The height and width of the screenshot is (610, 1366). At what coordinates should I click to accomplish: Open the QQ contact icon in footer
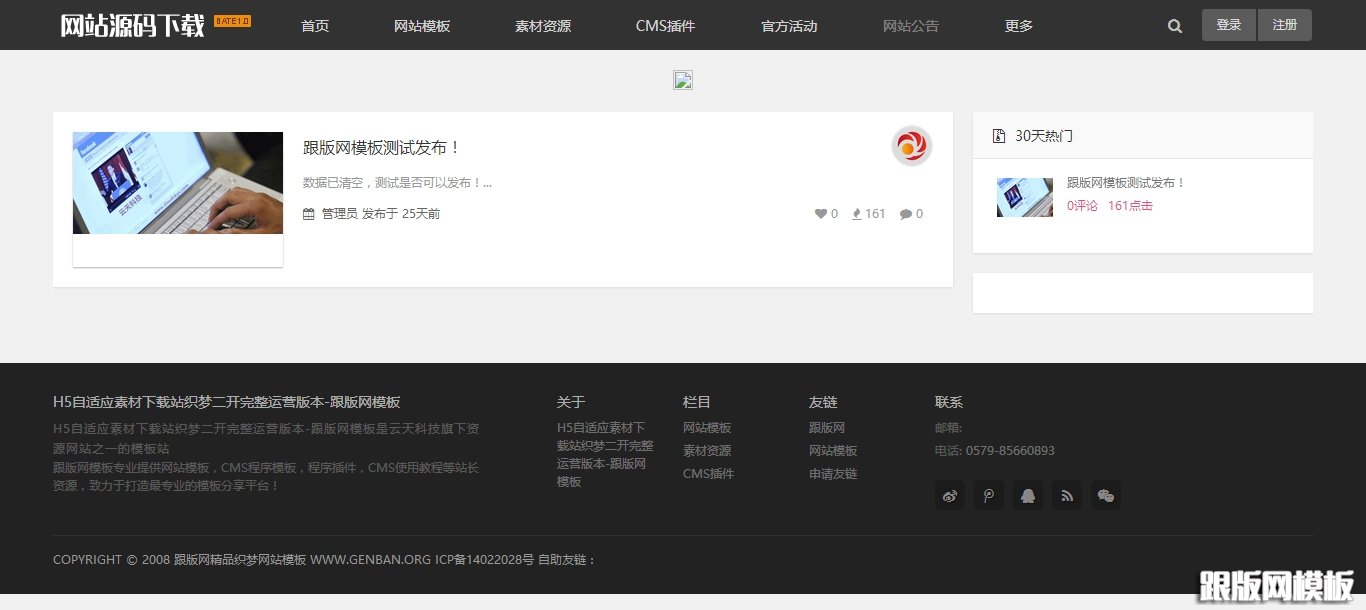click(x=1027, y=495)
